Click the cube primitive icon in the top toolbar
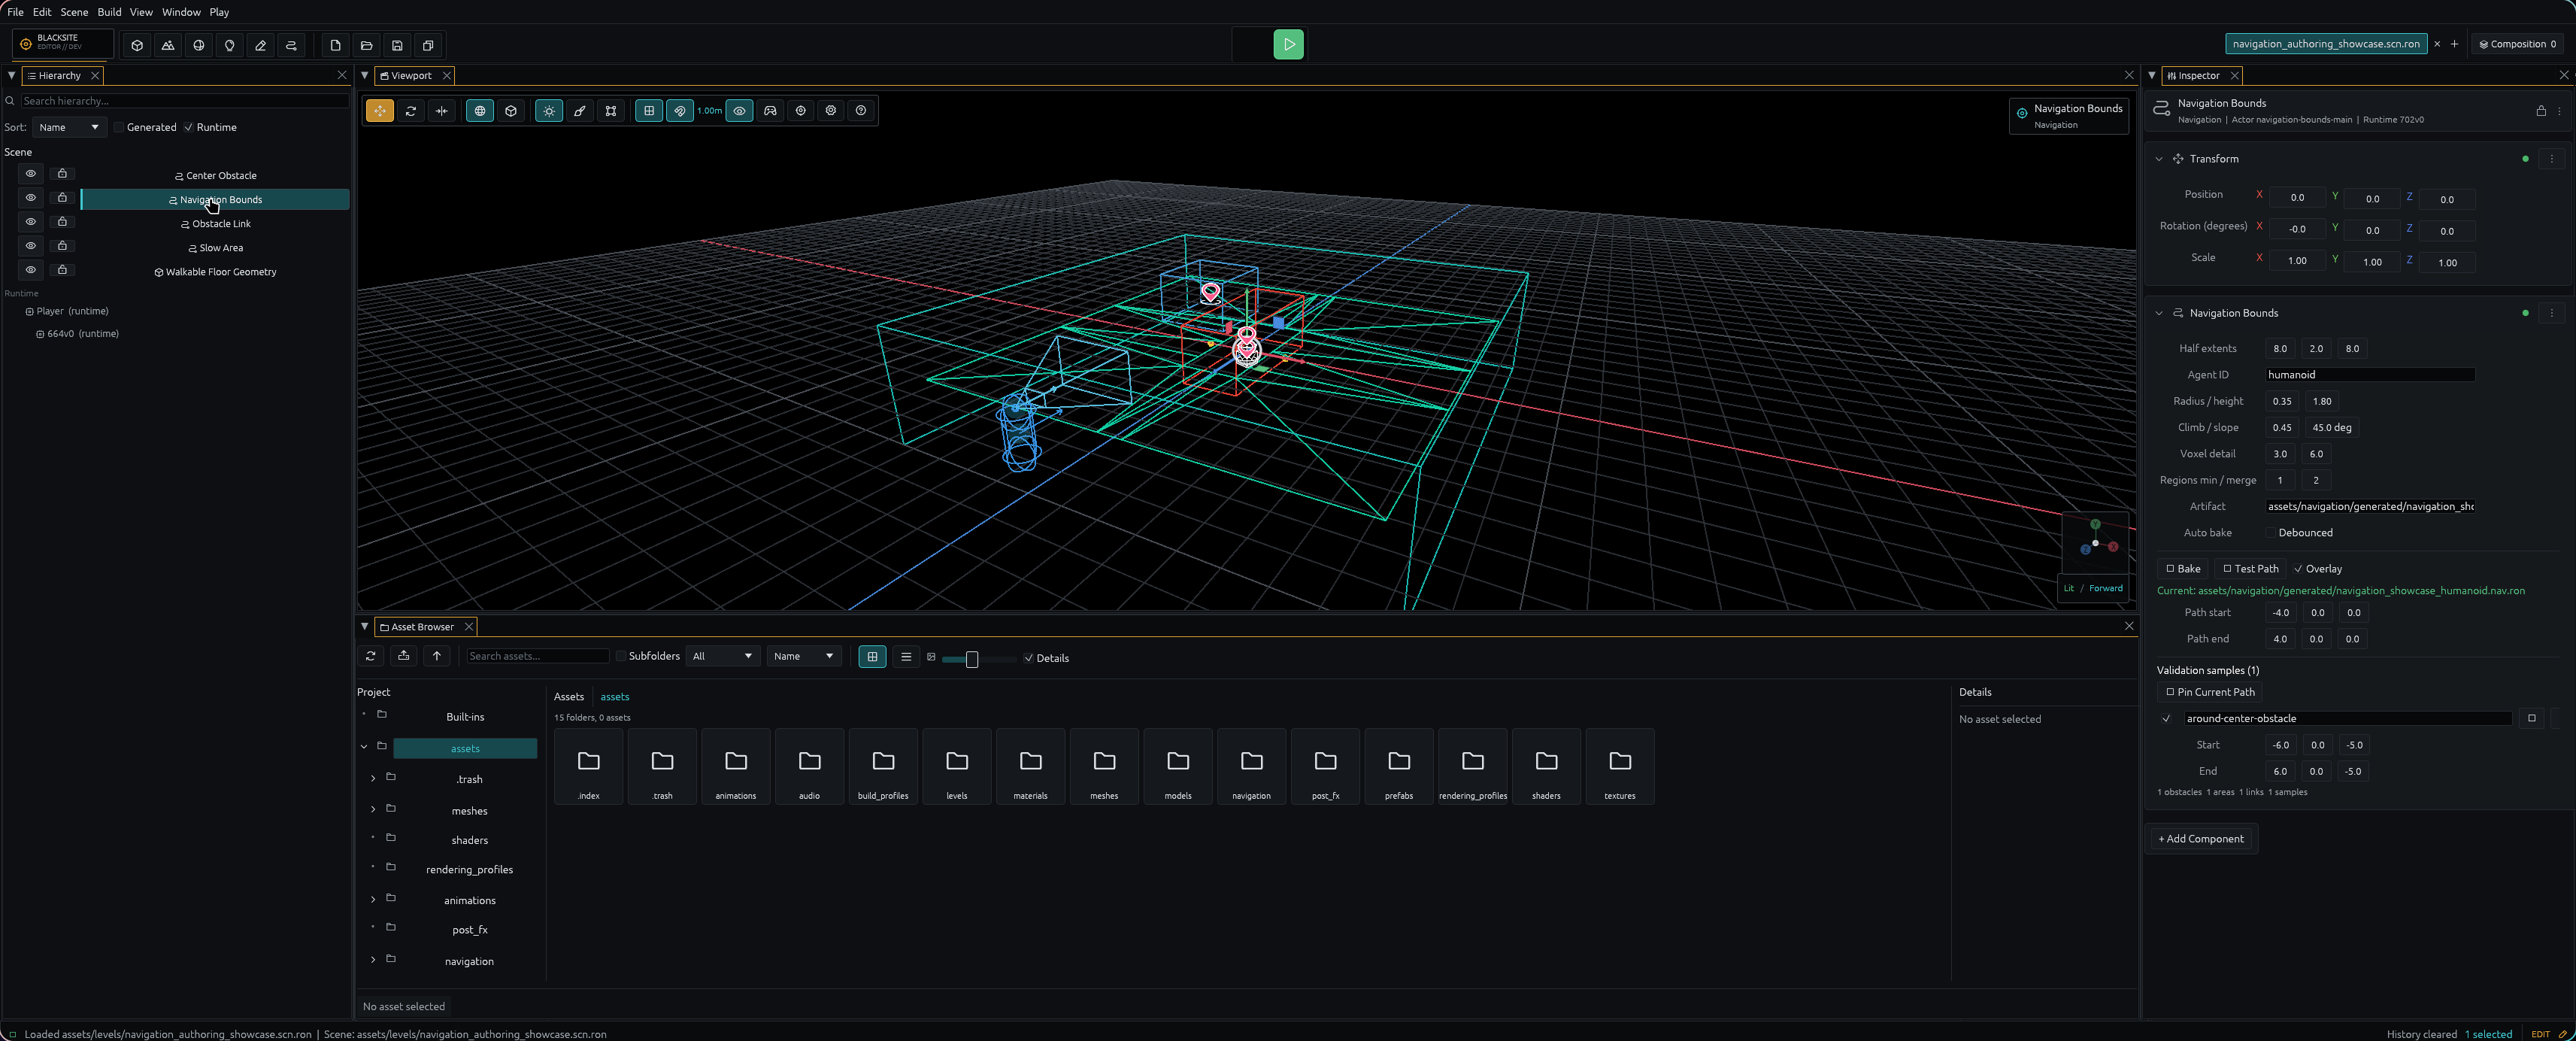 [137, 45]
